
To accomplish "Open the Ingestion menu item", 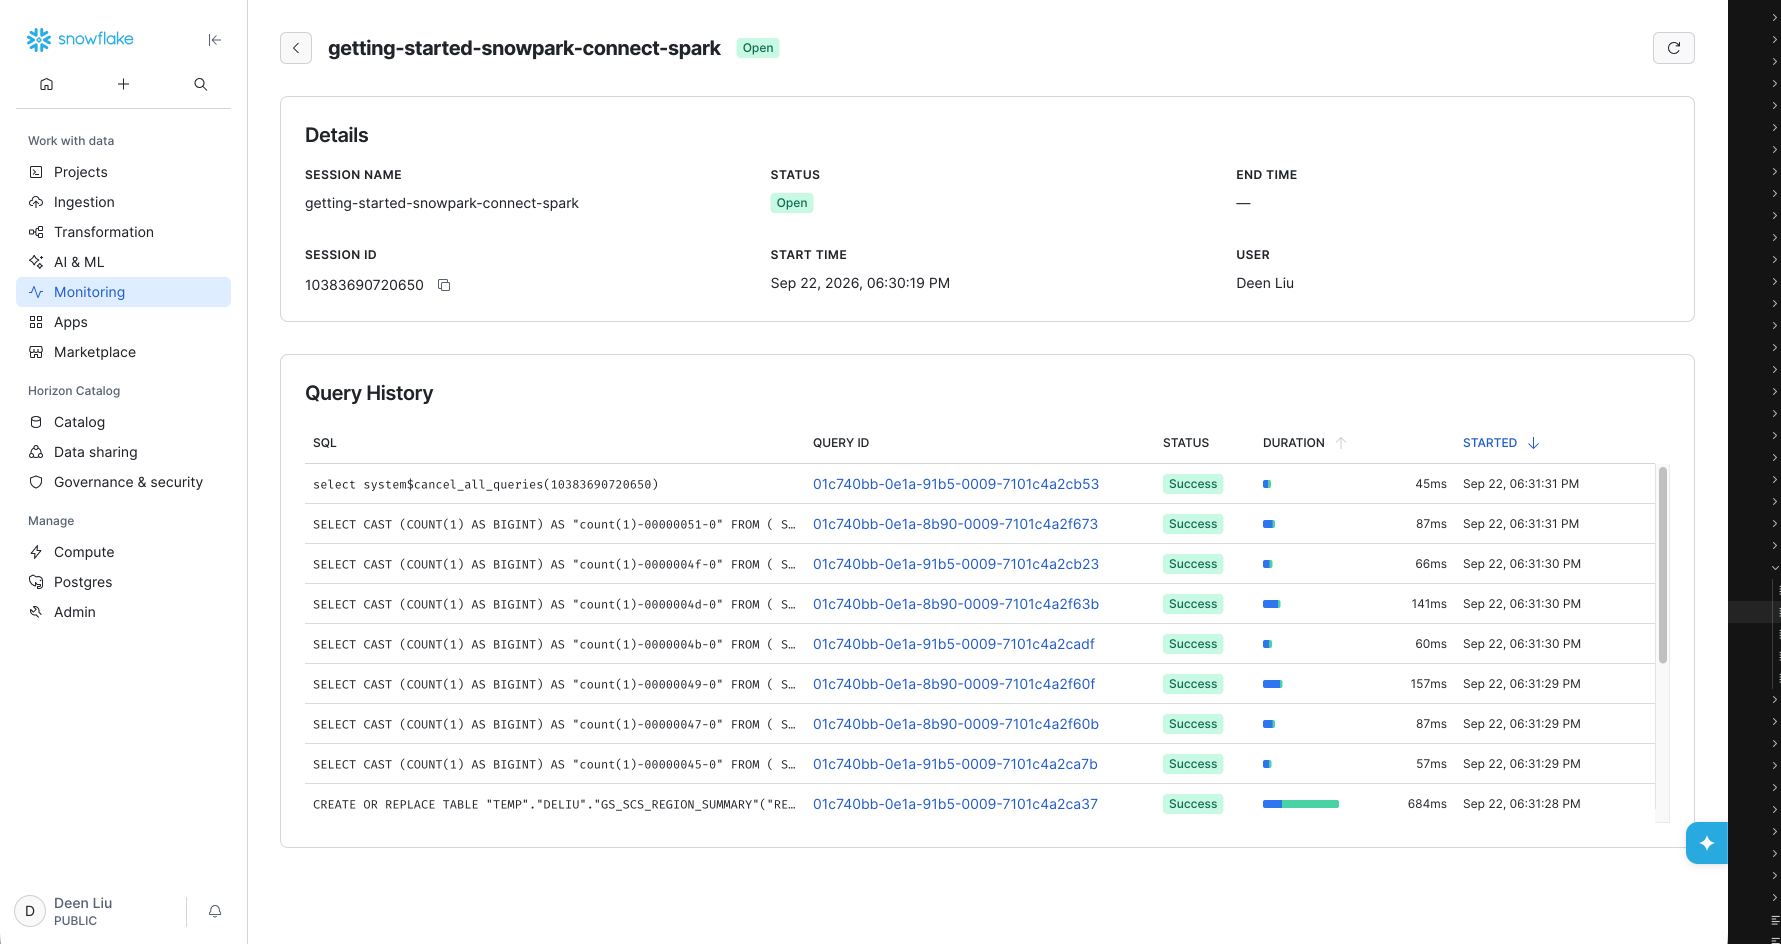I will (x=123, y=202).
